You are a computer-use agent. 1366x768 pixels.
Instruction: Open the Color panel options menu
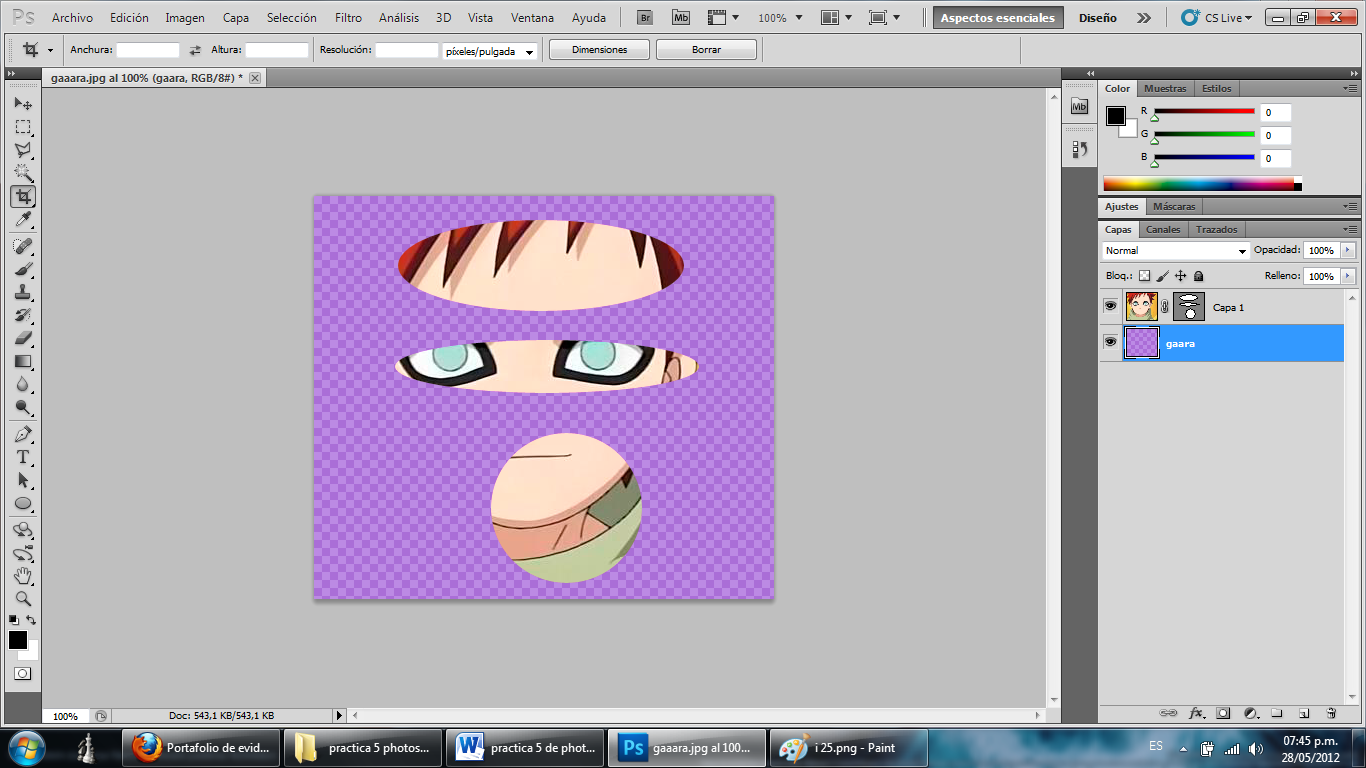(x=1350, y=88)
